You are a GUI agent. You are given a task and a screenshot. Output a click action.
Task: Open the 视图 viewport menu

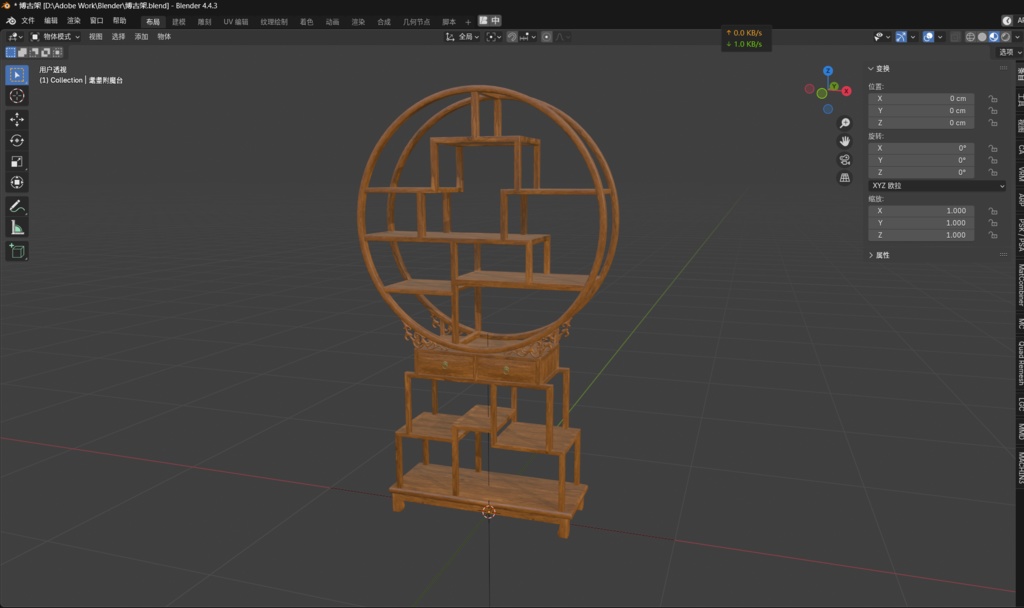(95, 37)
